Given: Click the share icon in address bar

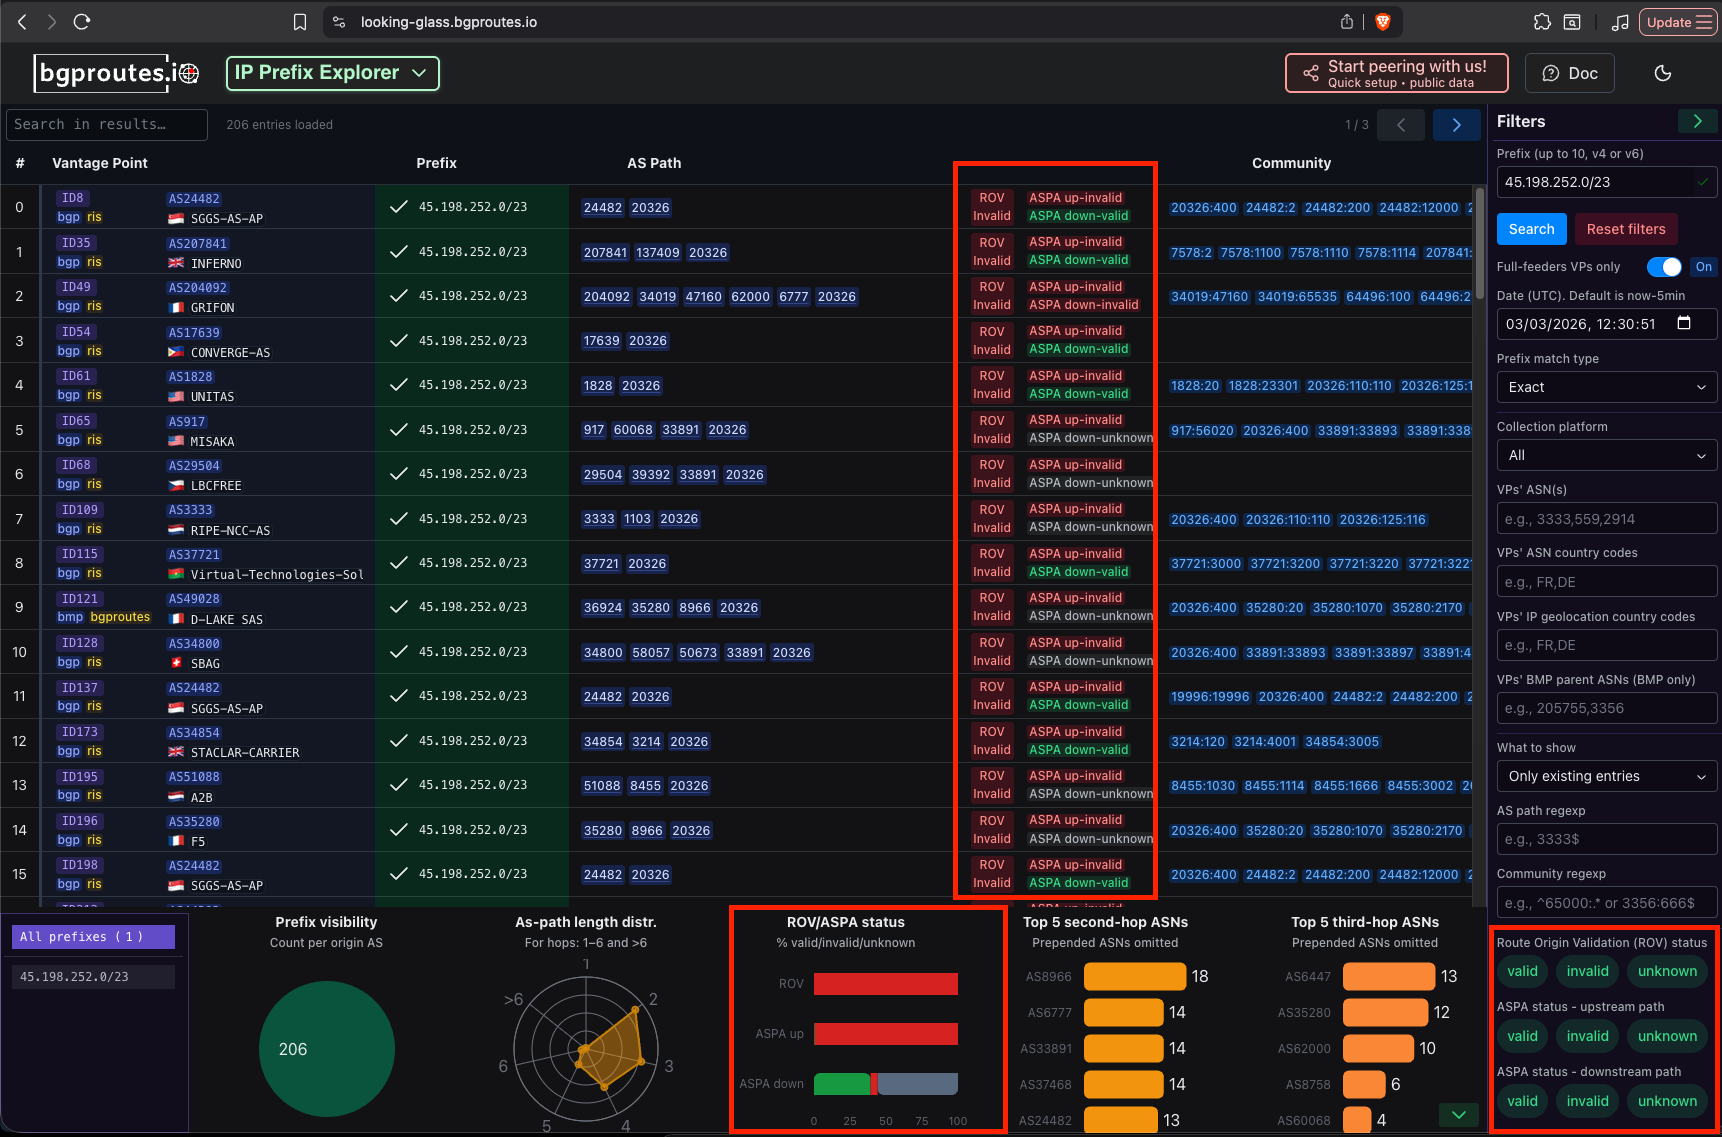Looking at the screenshot, I should coord(1347,22).
